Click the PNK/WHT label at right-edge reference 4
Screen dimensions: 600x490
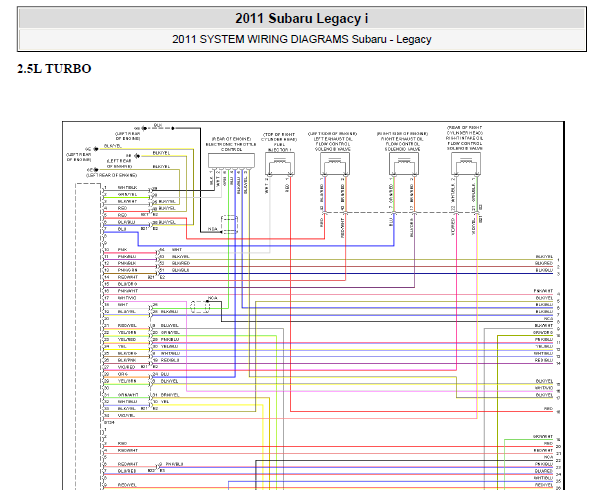tap(543, 291)
